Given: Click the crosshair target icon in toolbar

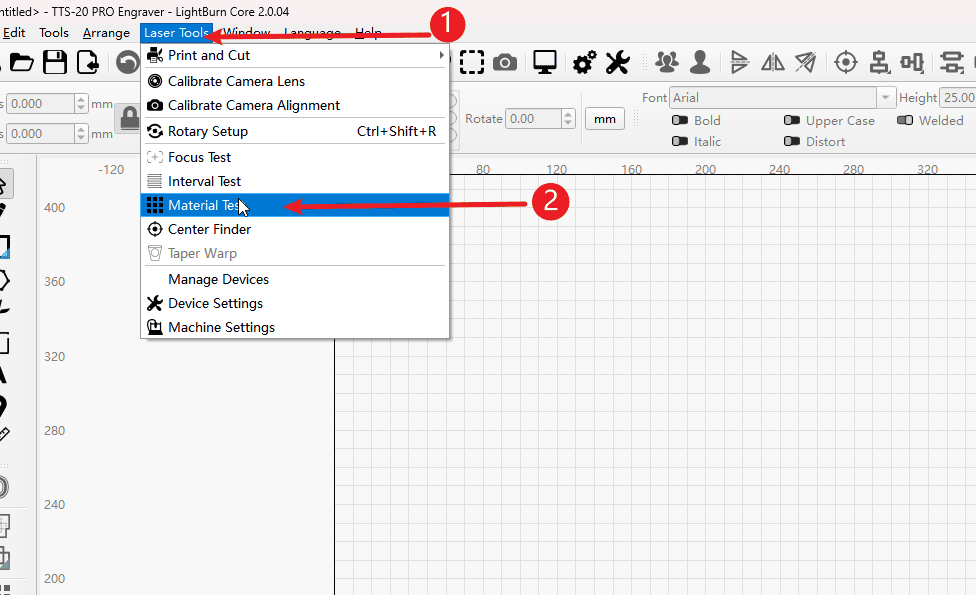Looking at the screenshot, I should [846, 63].
